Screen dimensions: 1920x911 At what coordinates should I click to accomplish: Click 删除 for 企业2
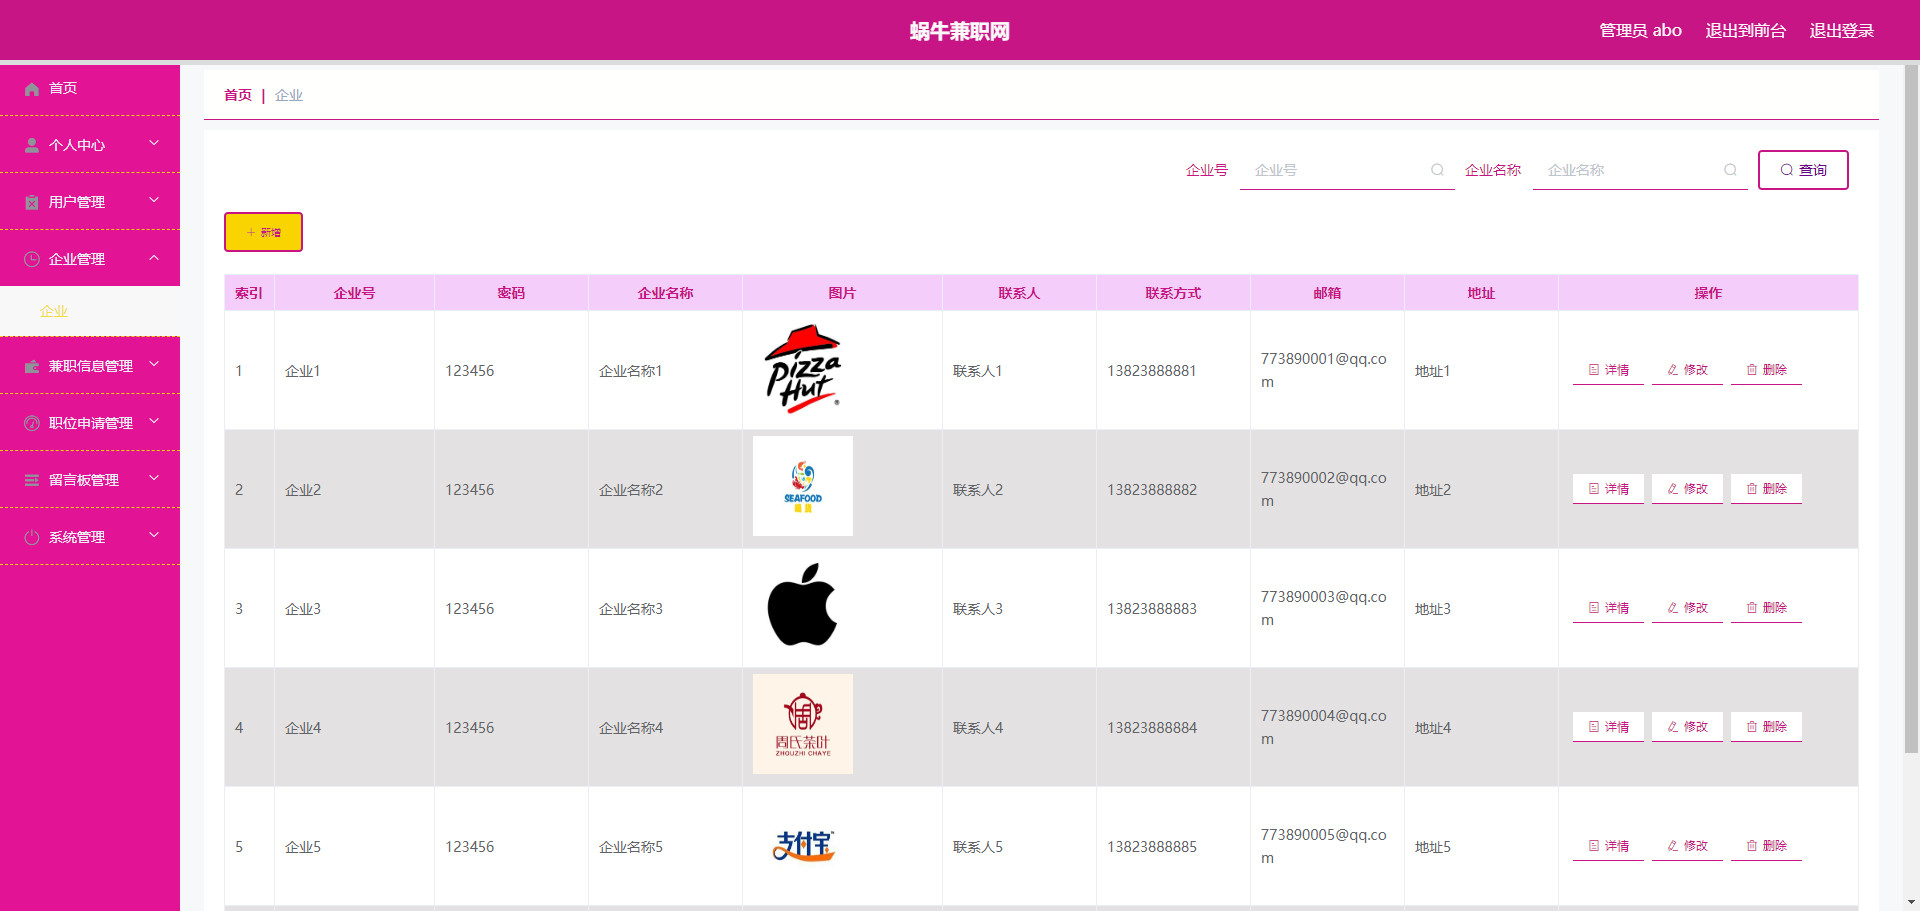pos(1766,489)
